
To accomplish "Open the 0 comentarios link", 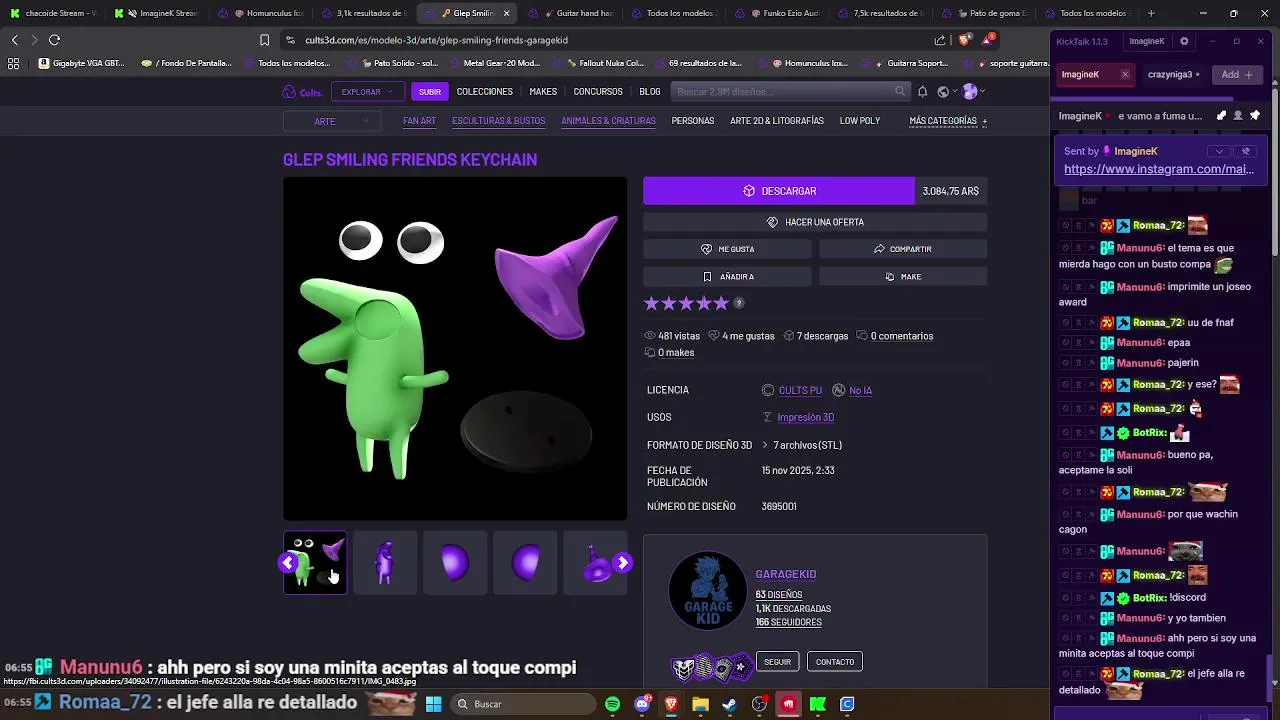I will [902, 336].
